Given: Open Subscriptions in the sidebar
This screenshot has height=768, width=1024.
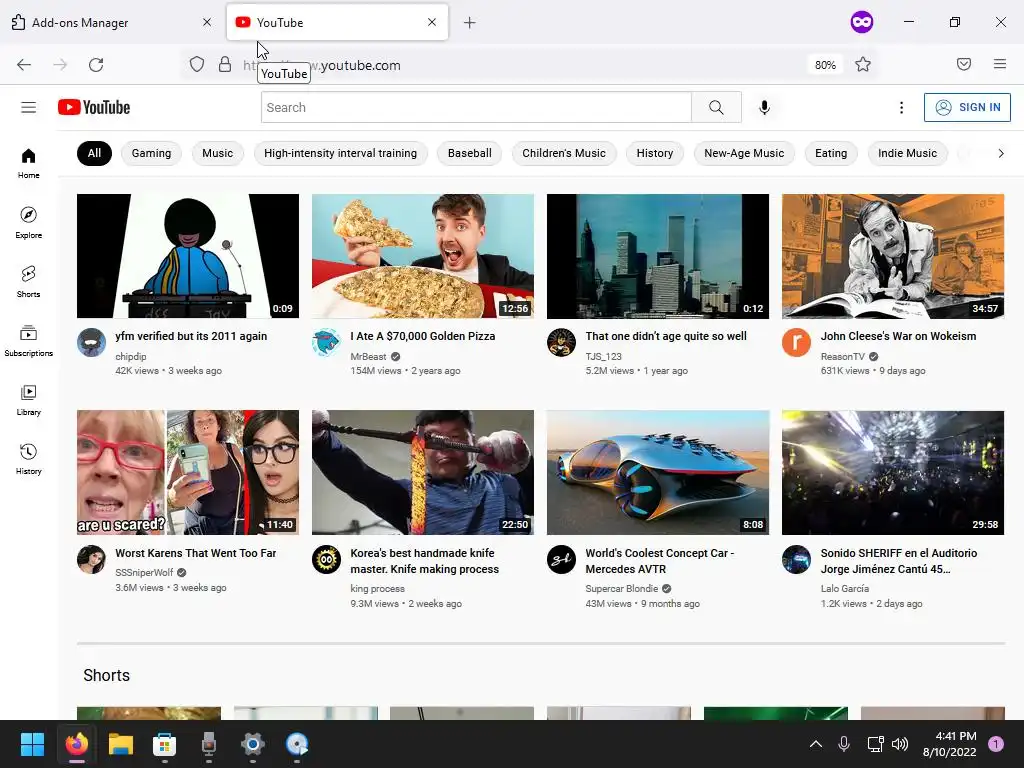Looking at the screenshot, I should click(28, 340).
